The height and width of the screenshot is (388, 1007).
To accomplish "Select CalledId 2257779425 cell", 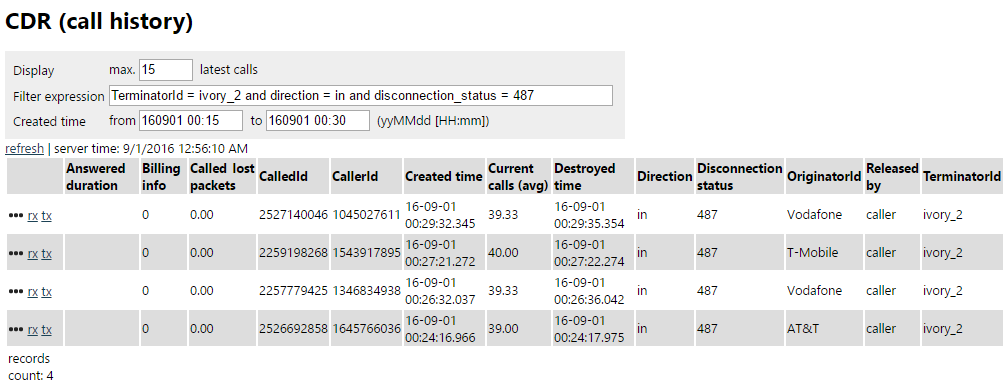I will 293,290.
